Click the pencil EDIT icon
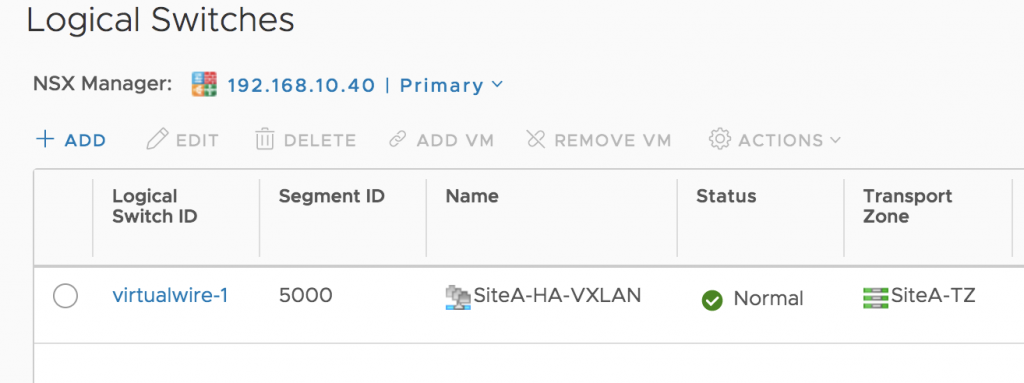Screen dimensions: 1024x383 click(157, 139)
